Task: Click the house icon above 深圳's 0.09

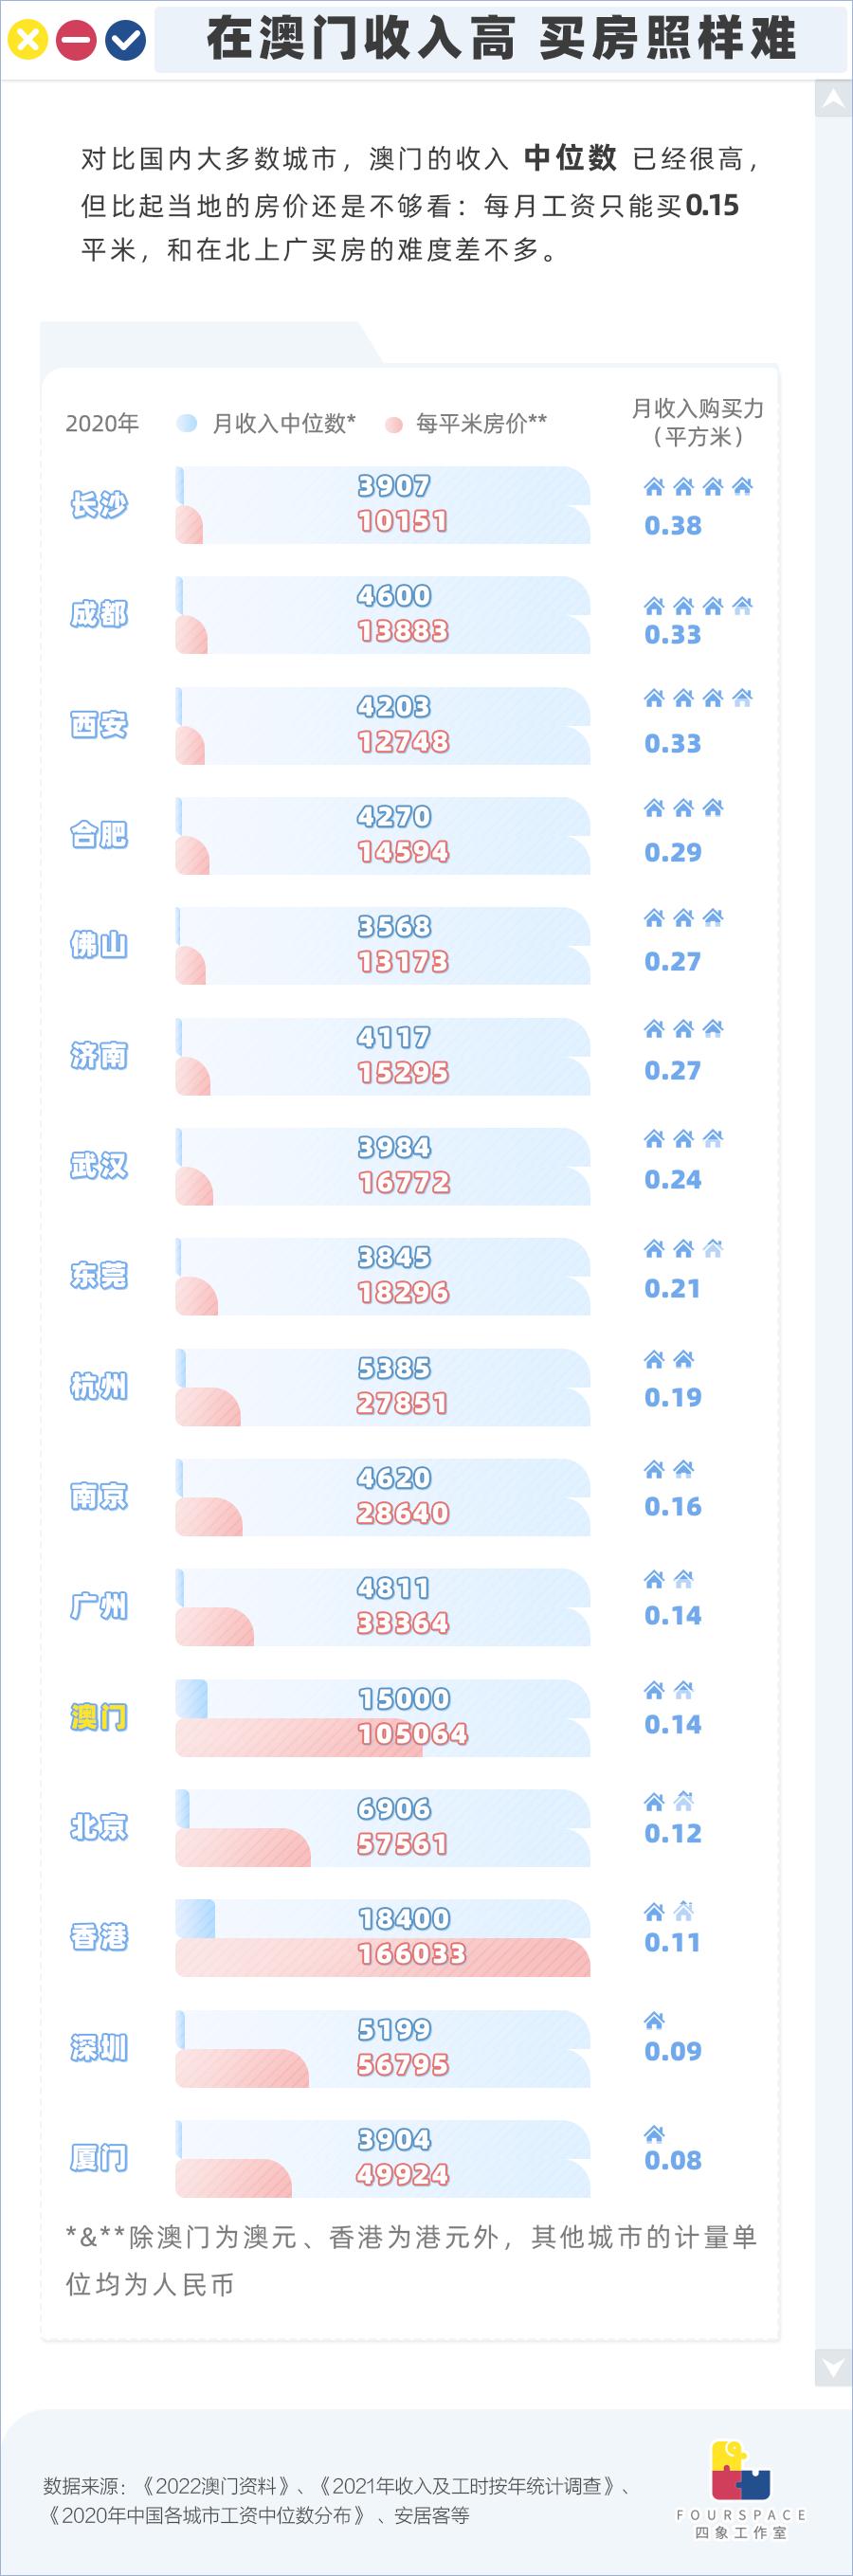Action: [x=654, y=2021]
